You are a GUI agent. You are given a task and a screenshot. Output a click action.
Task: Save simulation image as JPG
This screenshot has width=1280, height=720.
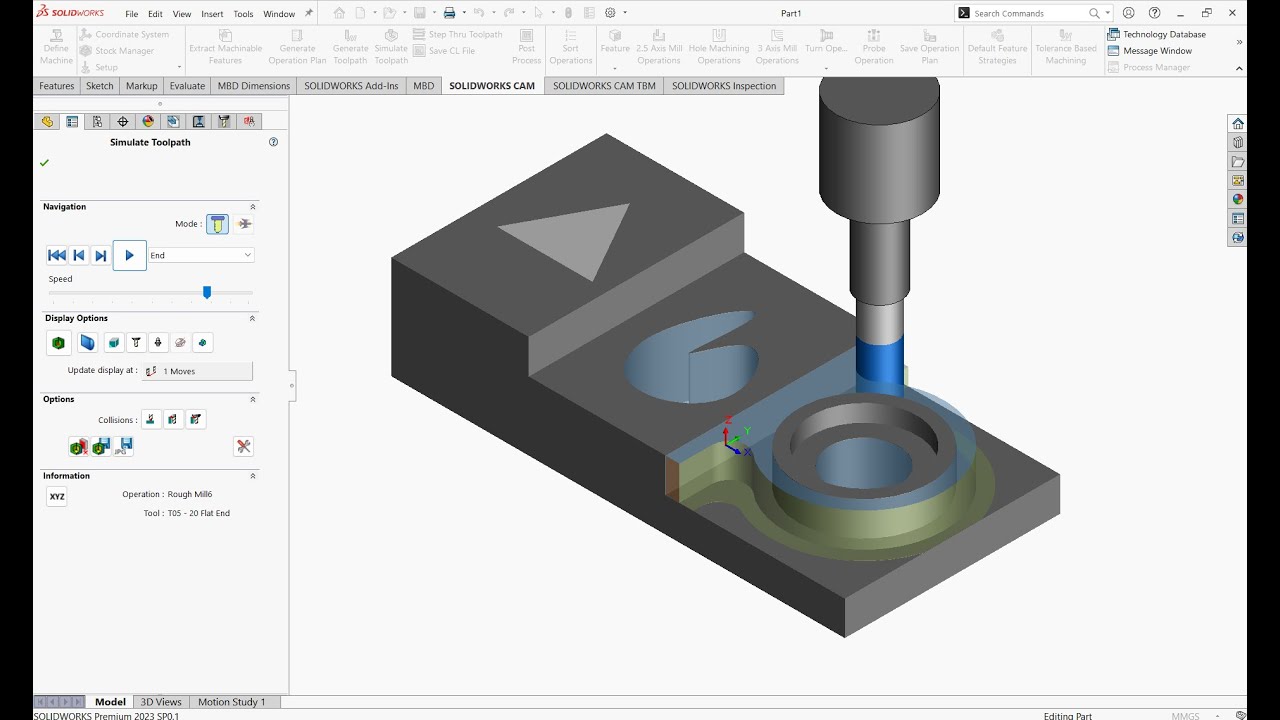[x=124, y=446]
